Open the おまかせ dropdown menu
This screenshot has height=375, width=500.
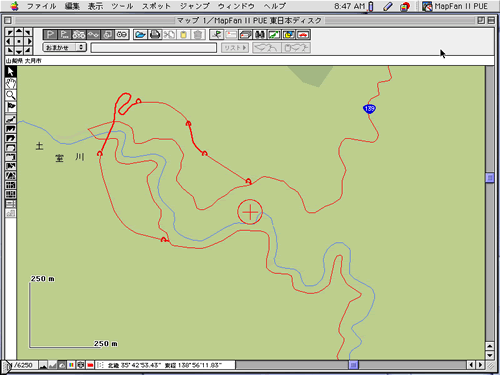click(x=65, y=47)
